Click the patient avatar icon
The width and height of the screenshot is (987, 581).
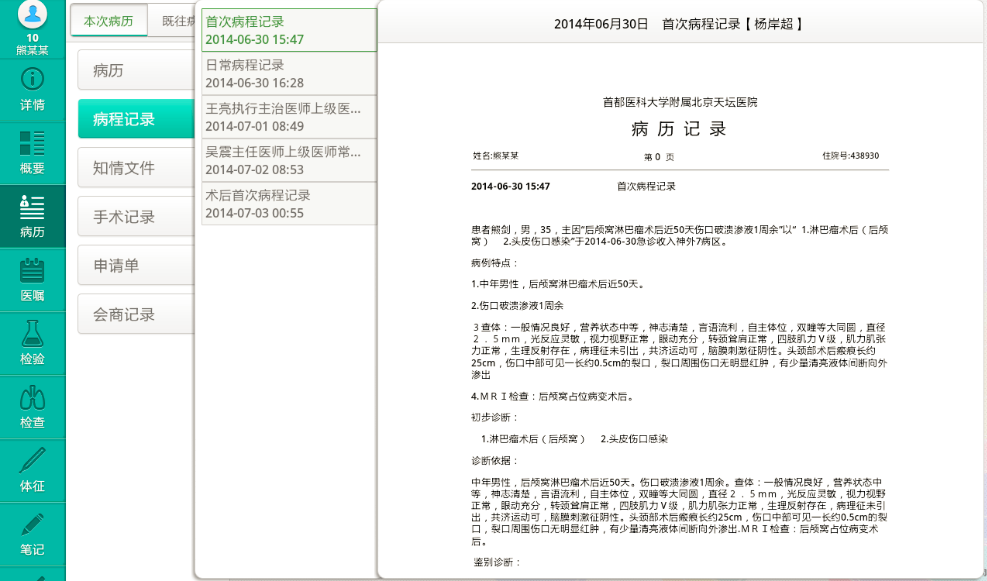click(32, 15)
